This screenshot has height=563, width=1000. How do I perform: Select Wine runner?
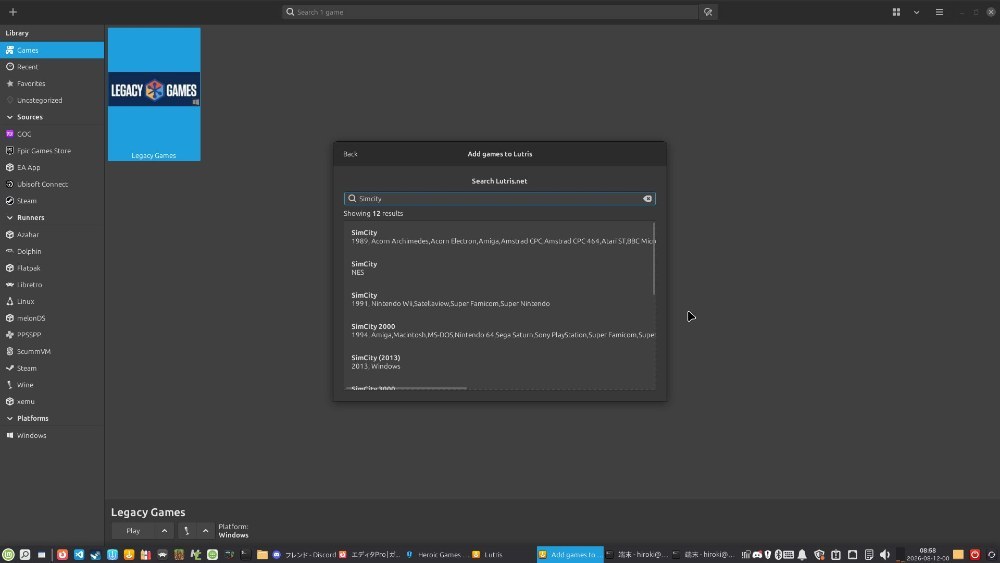pyautogui.click(x=52, y=384)
